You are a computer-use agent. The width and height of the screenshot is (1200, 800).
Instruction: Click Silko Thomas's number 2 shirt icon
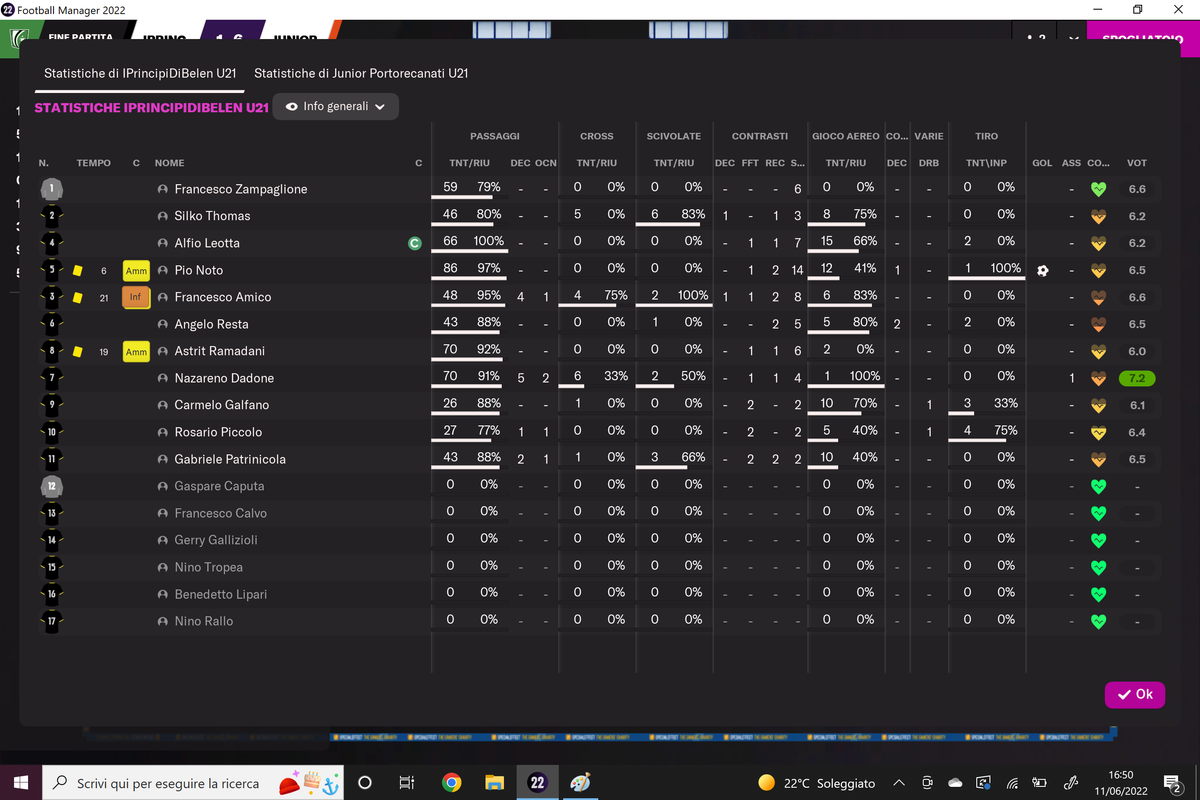51,216
